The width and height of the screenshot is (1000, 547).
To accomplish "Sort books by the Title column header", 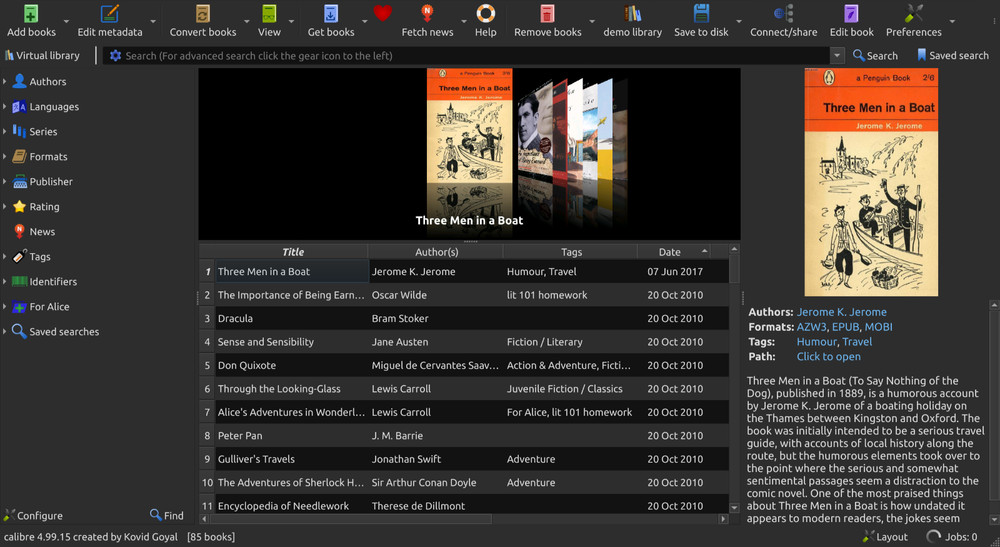I will click(293, 252).
